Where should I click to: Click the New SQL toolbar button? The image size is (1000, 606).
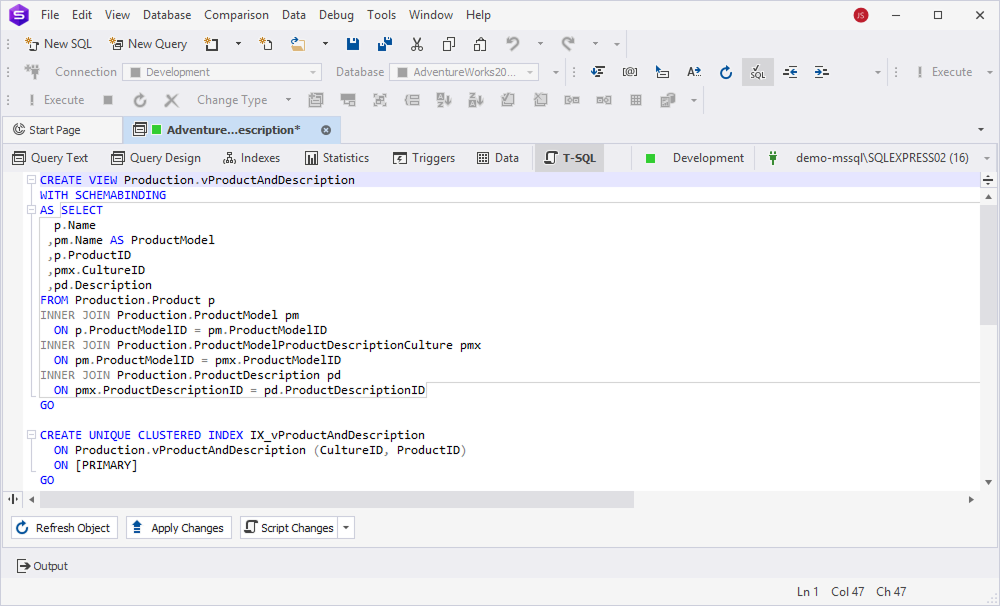tap(58, 44)
